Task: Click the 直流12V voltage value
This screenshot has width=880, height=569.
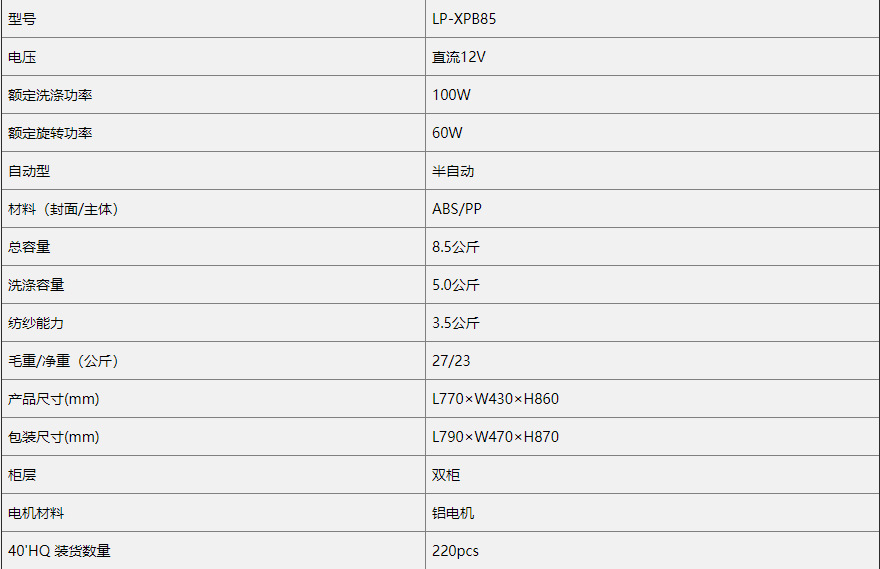Action: pos(459,57)
